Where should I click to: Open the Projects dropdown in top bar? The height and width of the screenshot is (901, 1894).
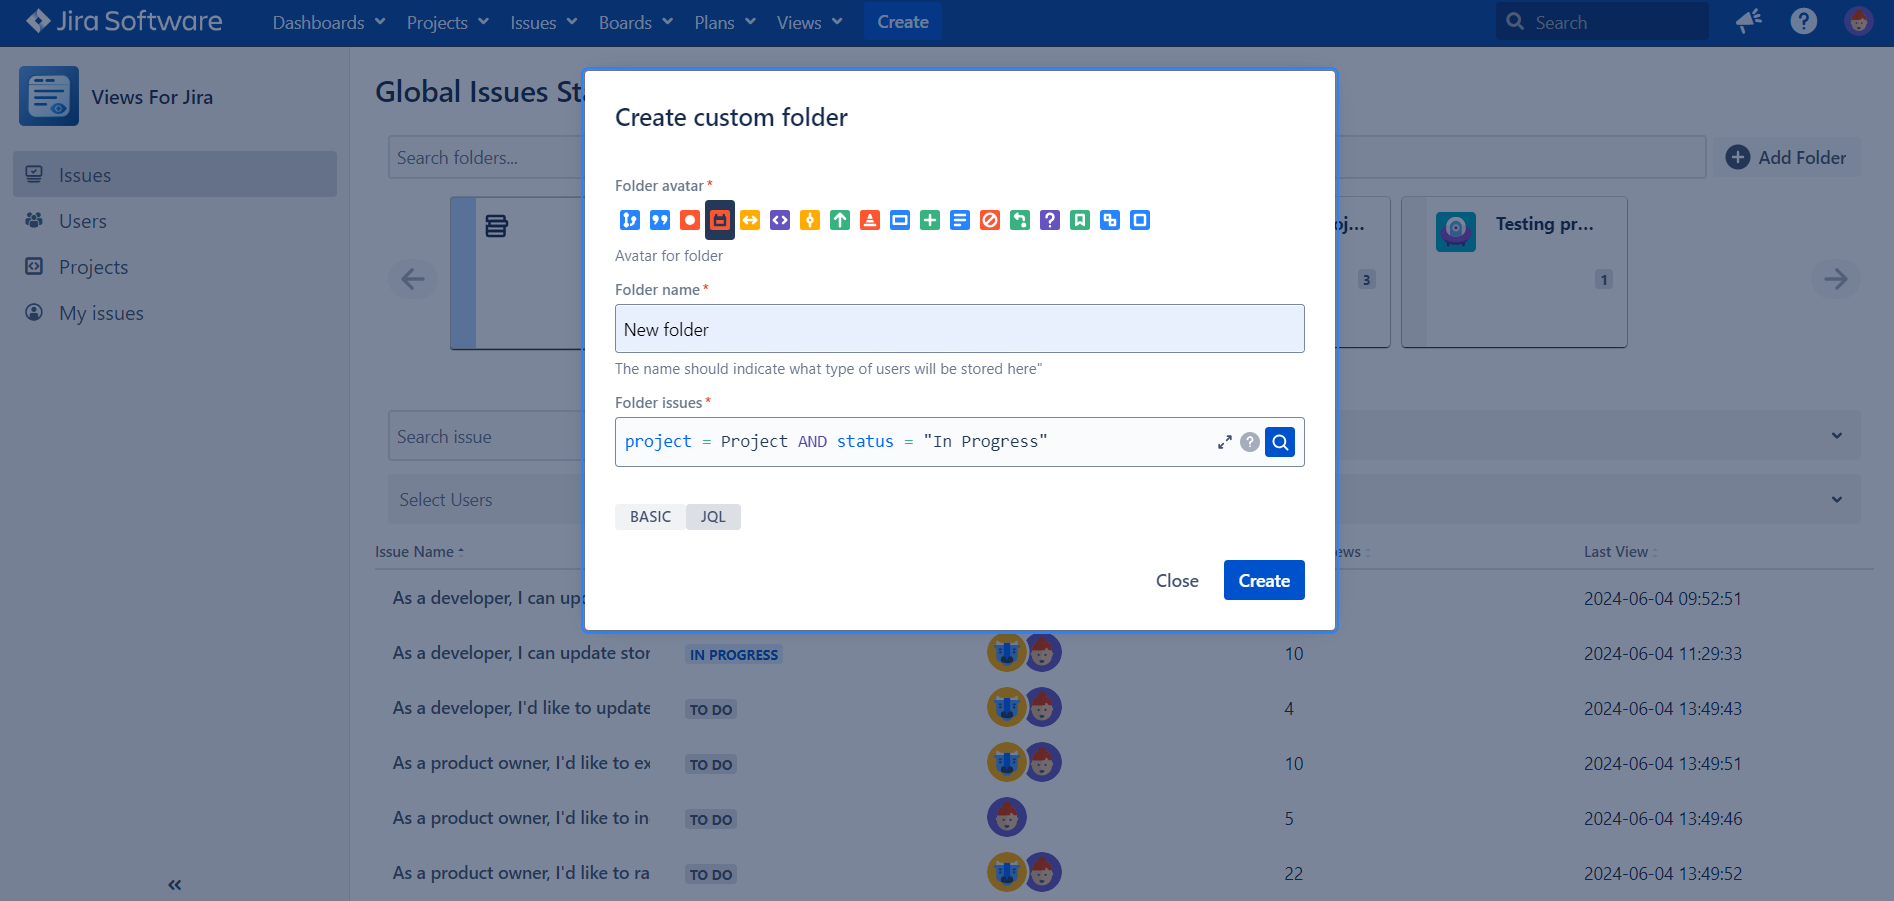pyautogui.click(x=447, y=22)
